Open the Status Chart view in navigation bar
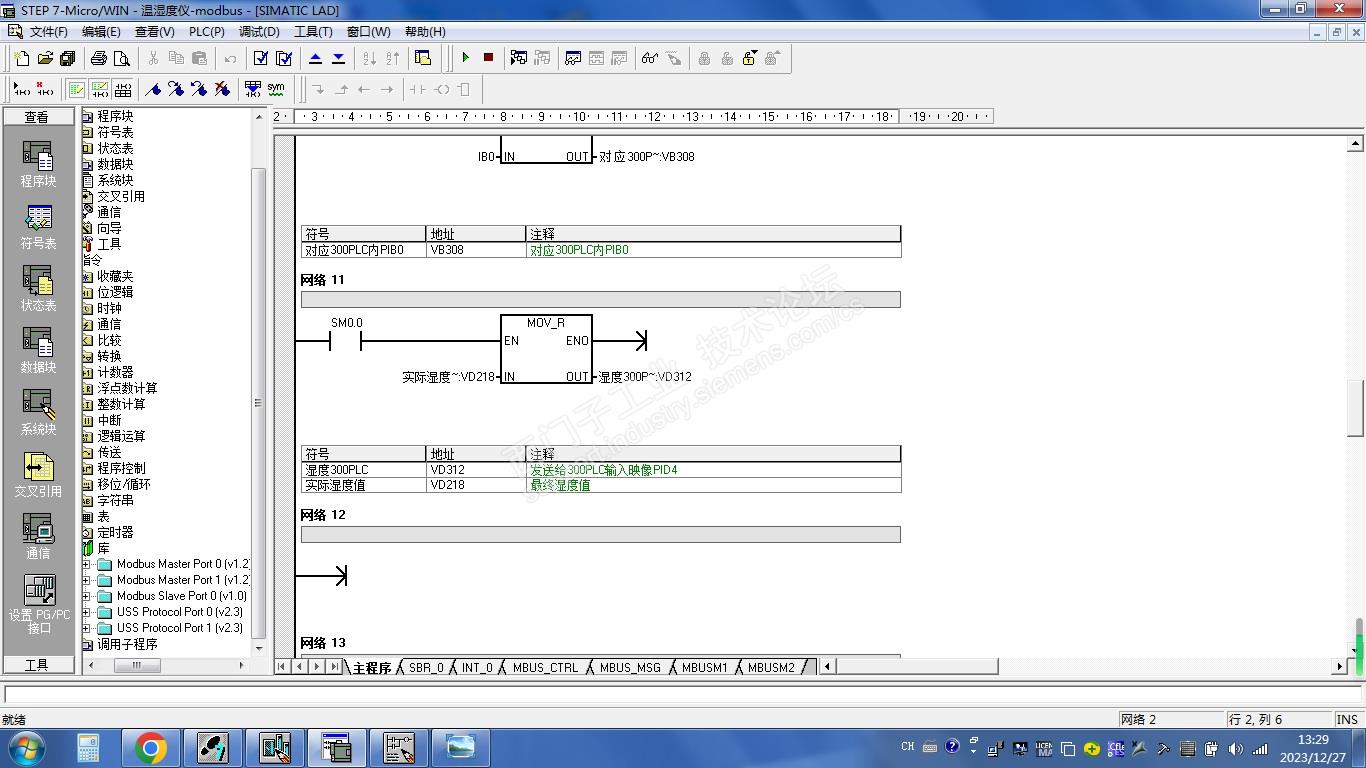Screen dimensions: 1366x768 [x=38, y=289]
